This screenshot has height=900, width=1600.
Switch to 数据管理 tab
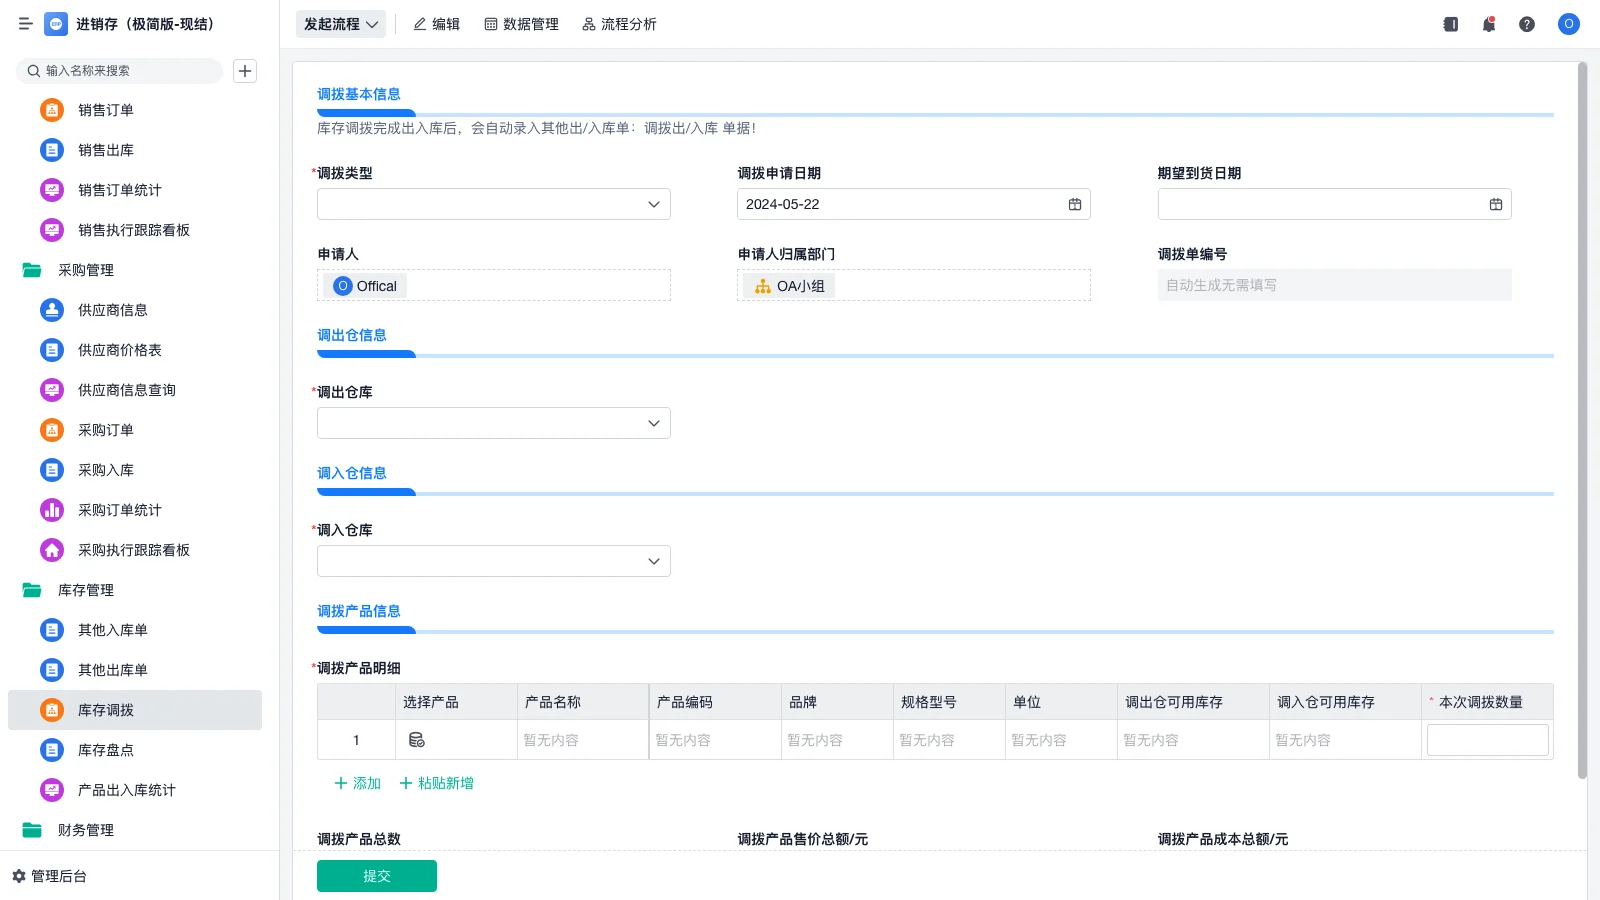521,24
